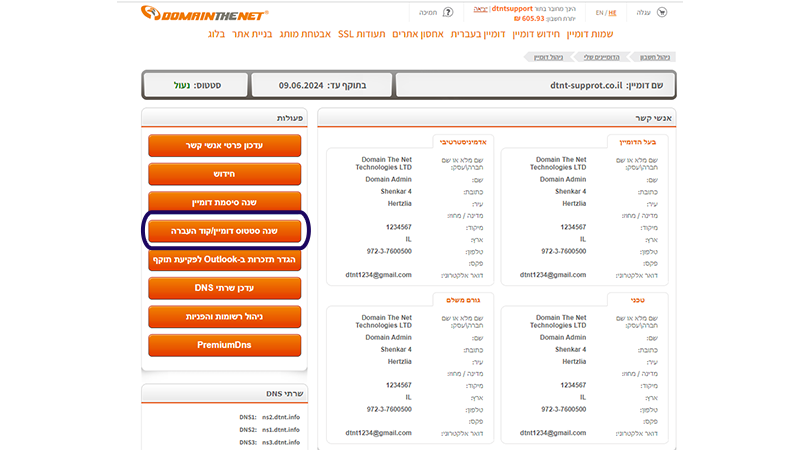Click the PremiumDns button
The height and width of the screenshot is (450, 800).
click(x=224, y=345)
